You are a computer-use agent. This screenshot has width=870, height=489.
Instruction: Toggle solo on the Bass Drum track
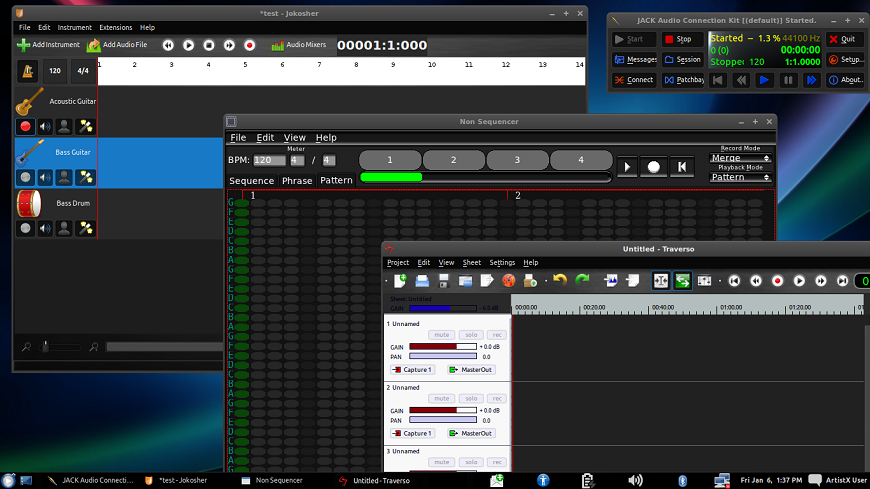coord(65,228)
